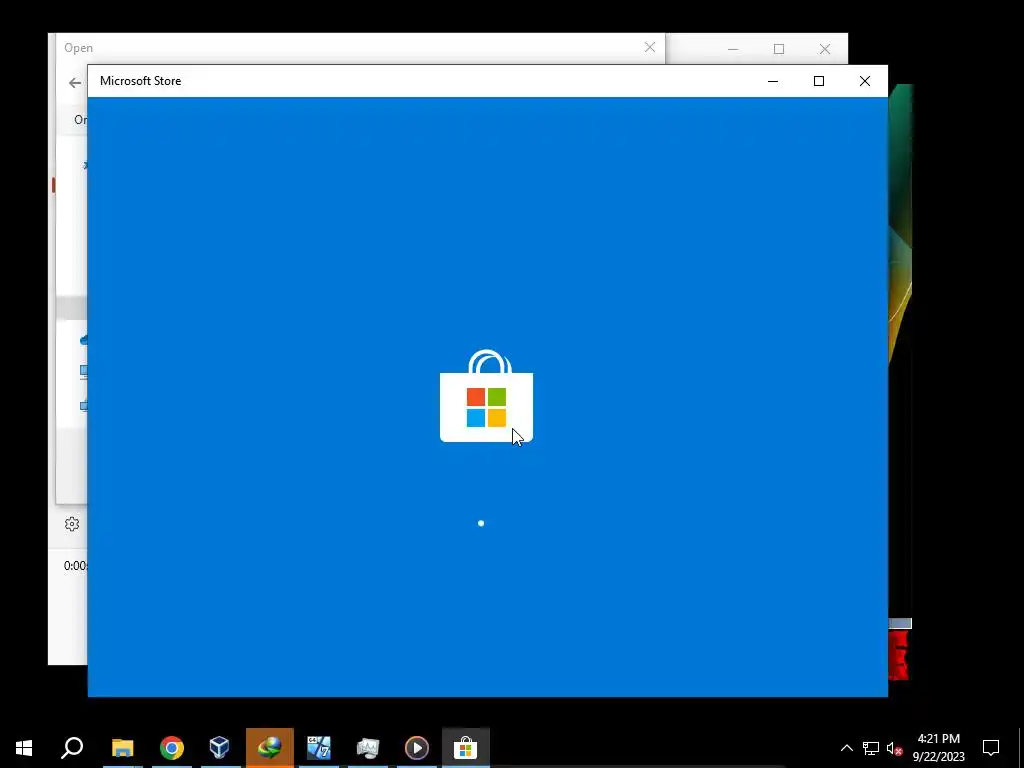
Task: Launch Google Chrome from taskbar
Action: click(x=172, y=748)
